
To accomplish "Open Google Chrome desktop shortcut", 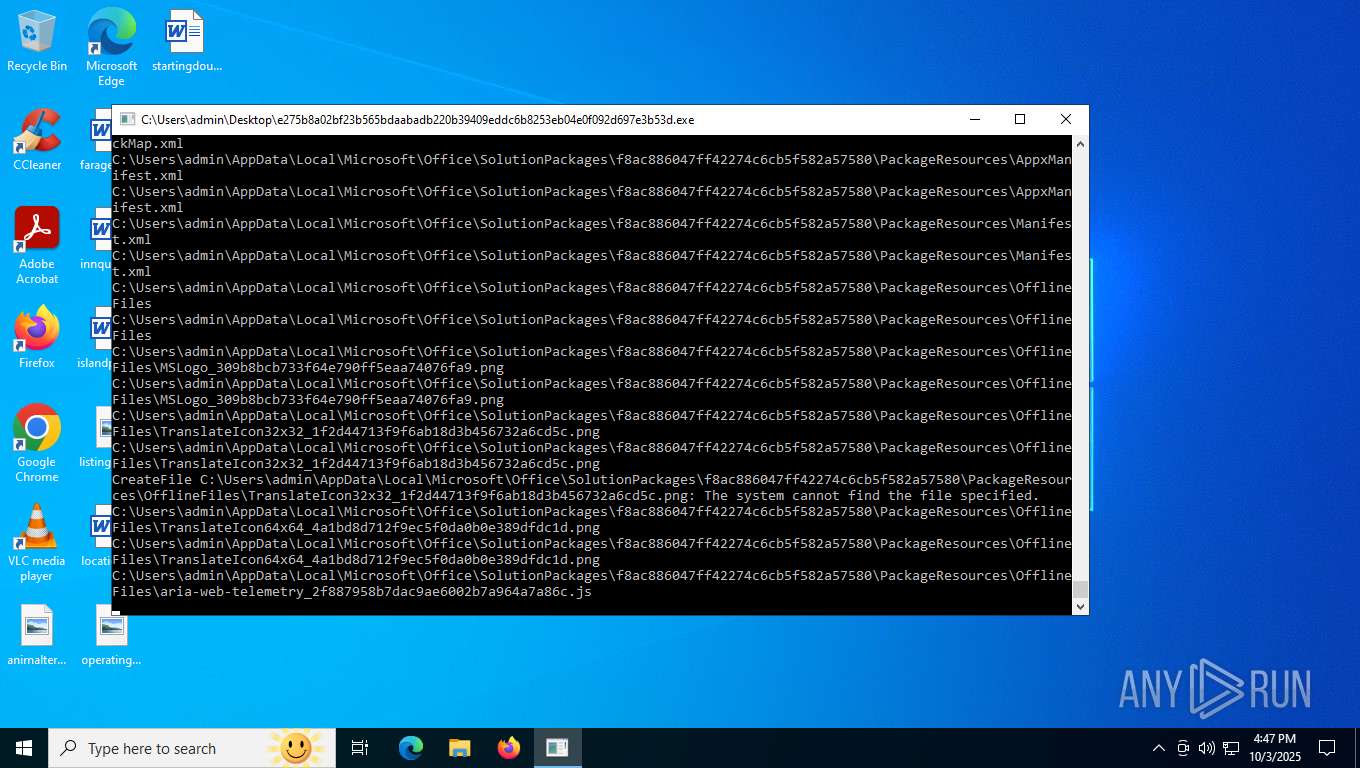I will (37, 444).
